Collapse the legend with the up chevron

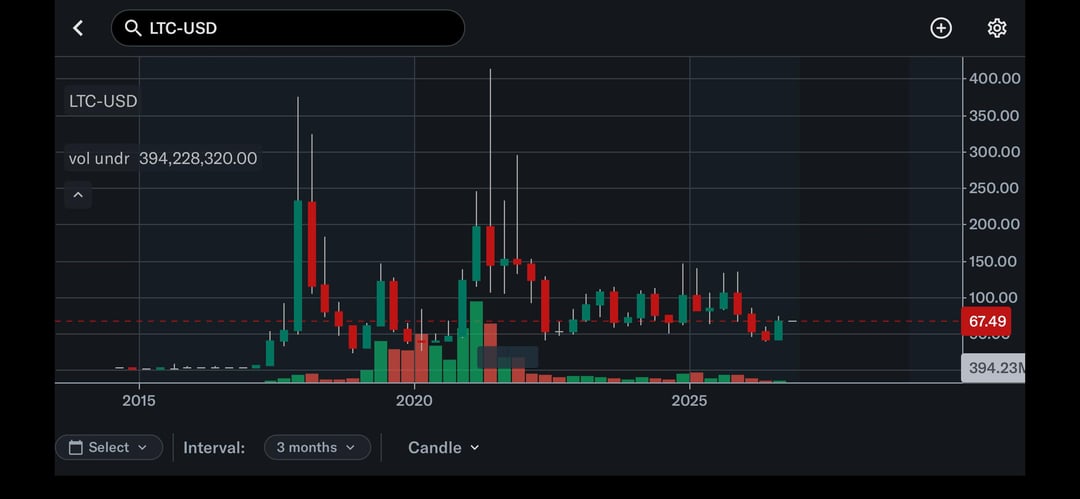tap(78, 195)
